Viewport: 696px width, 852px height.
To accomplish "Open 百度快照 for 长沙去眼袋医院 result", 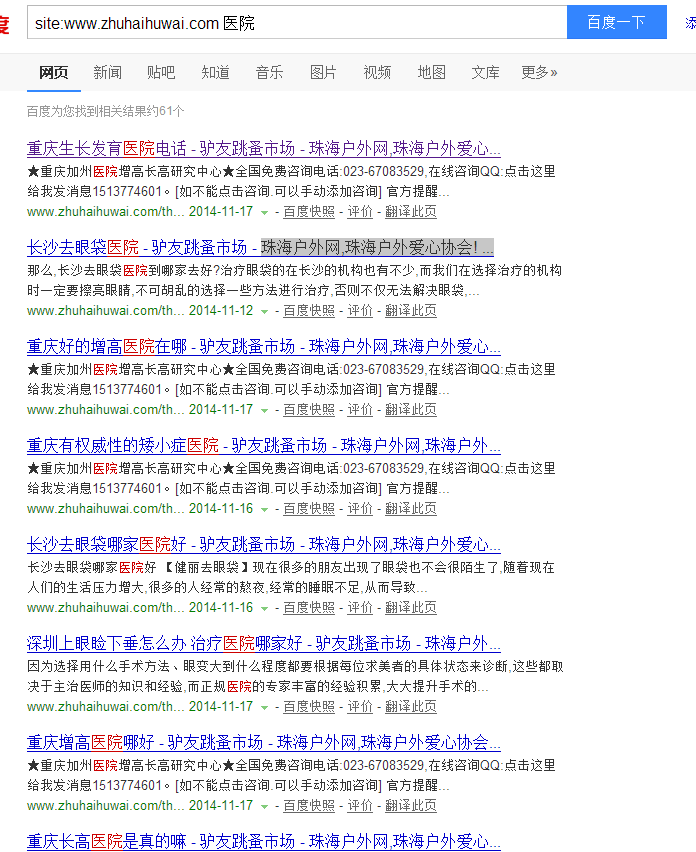I will click(309, 311).
